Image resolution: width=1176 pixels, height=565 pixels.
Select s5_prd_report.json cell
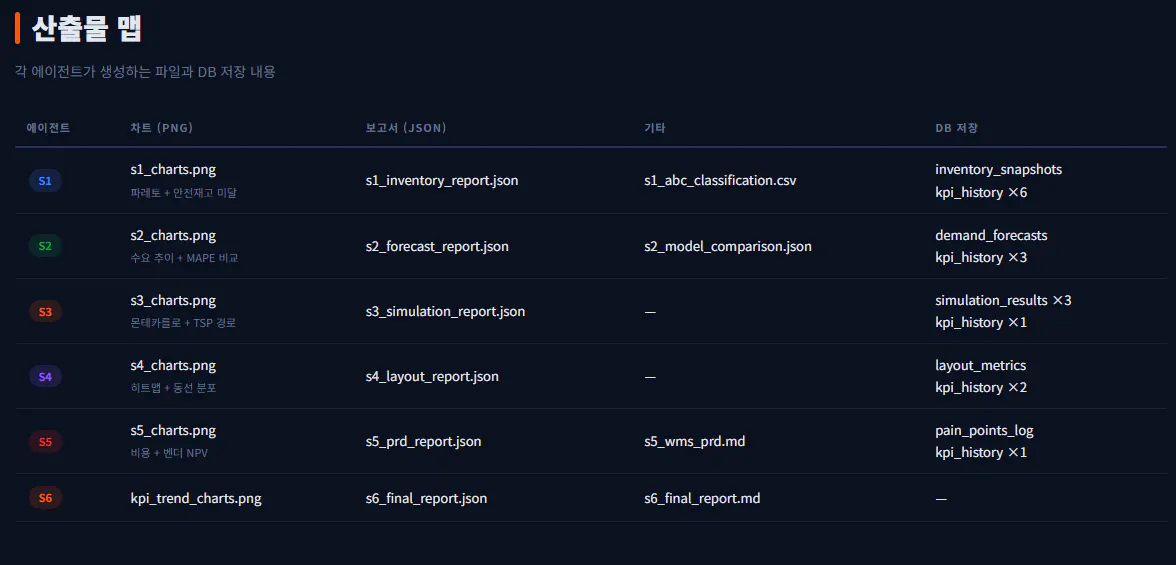tap(423, 442)
